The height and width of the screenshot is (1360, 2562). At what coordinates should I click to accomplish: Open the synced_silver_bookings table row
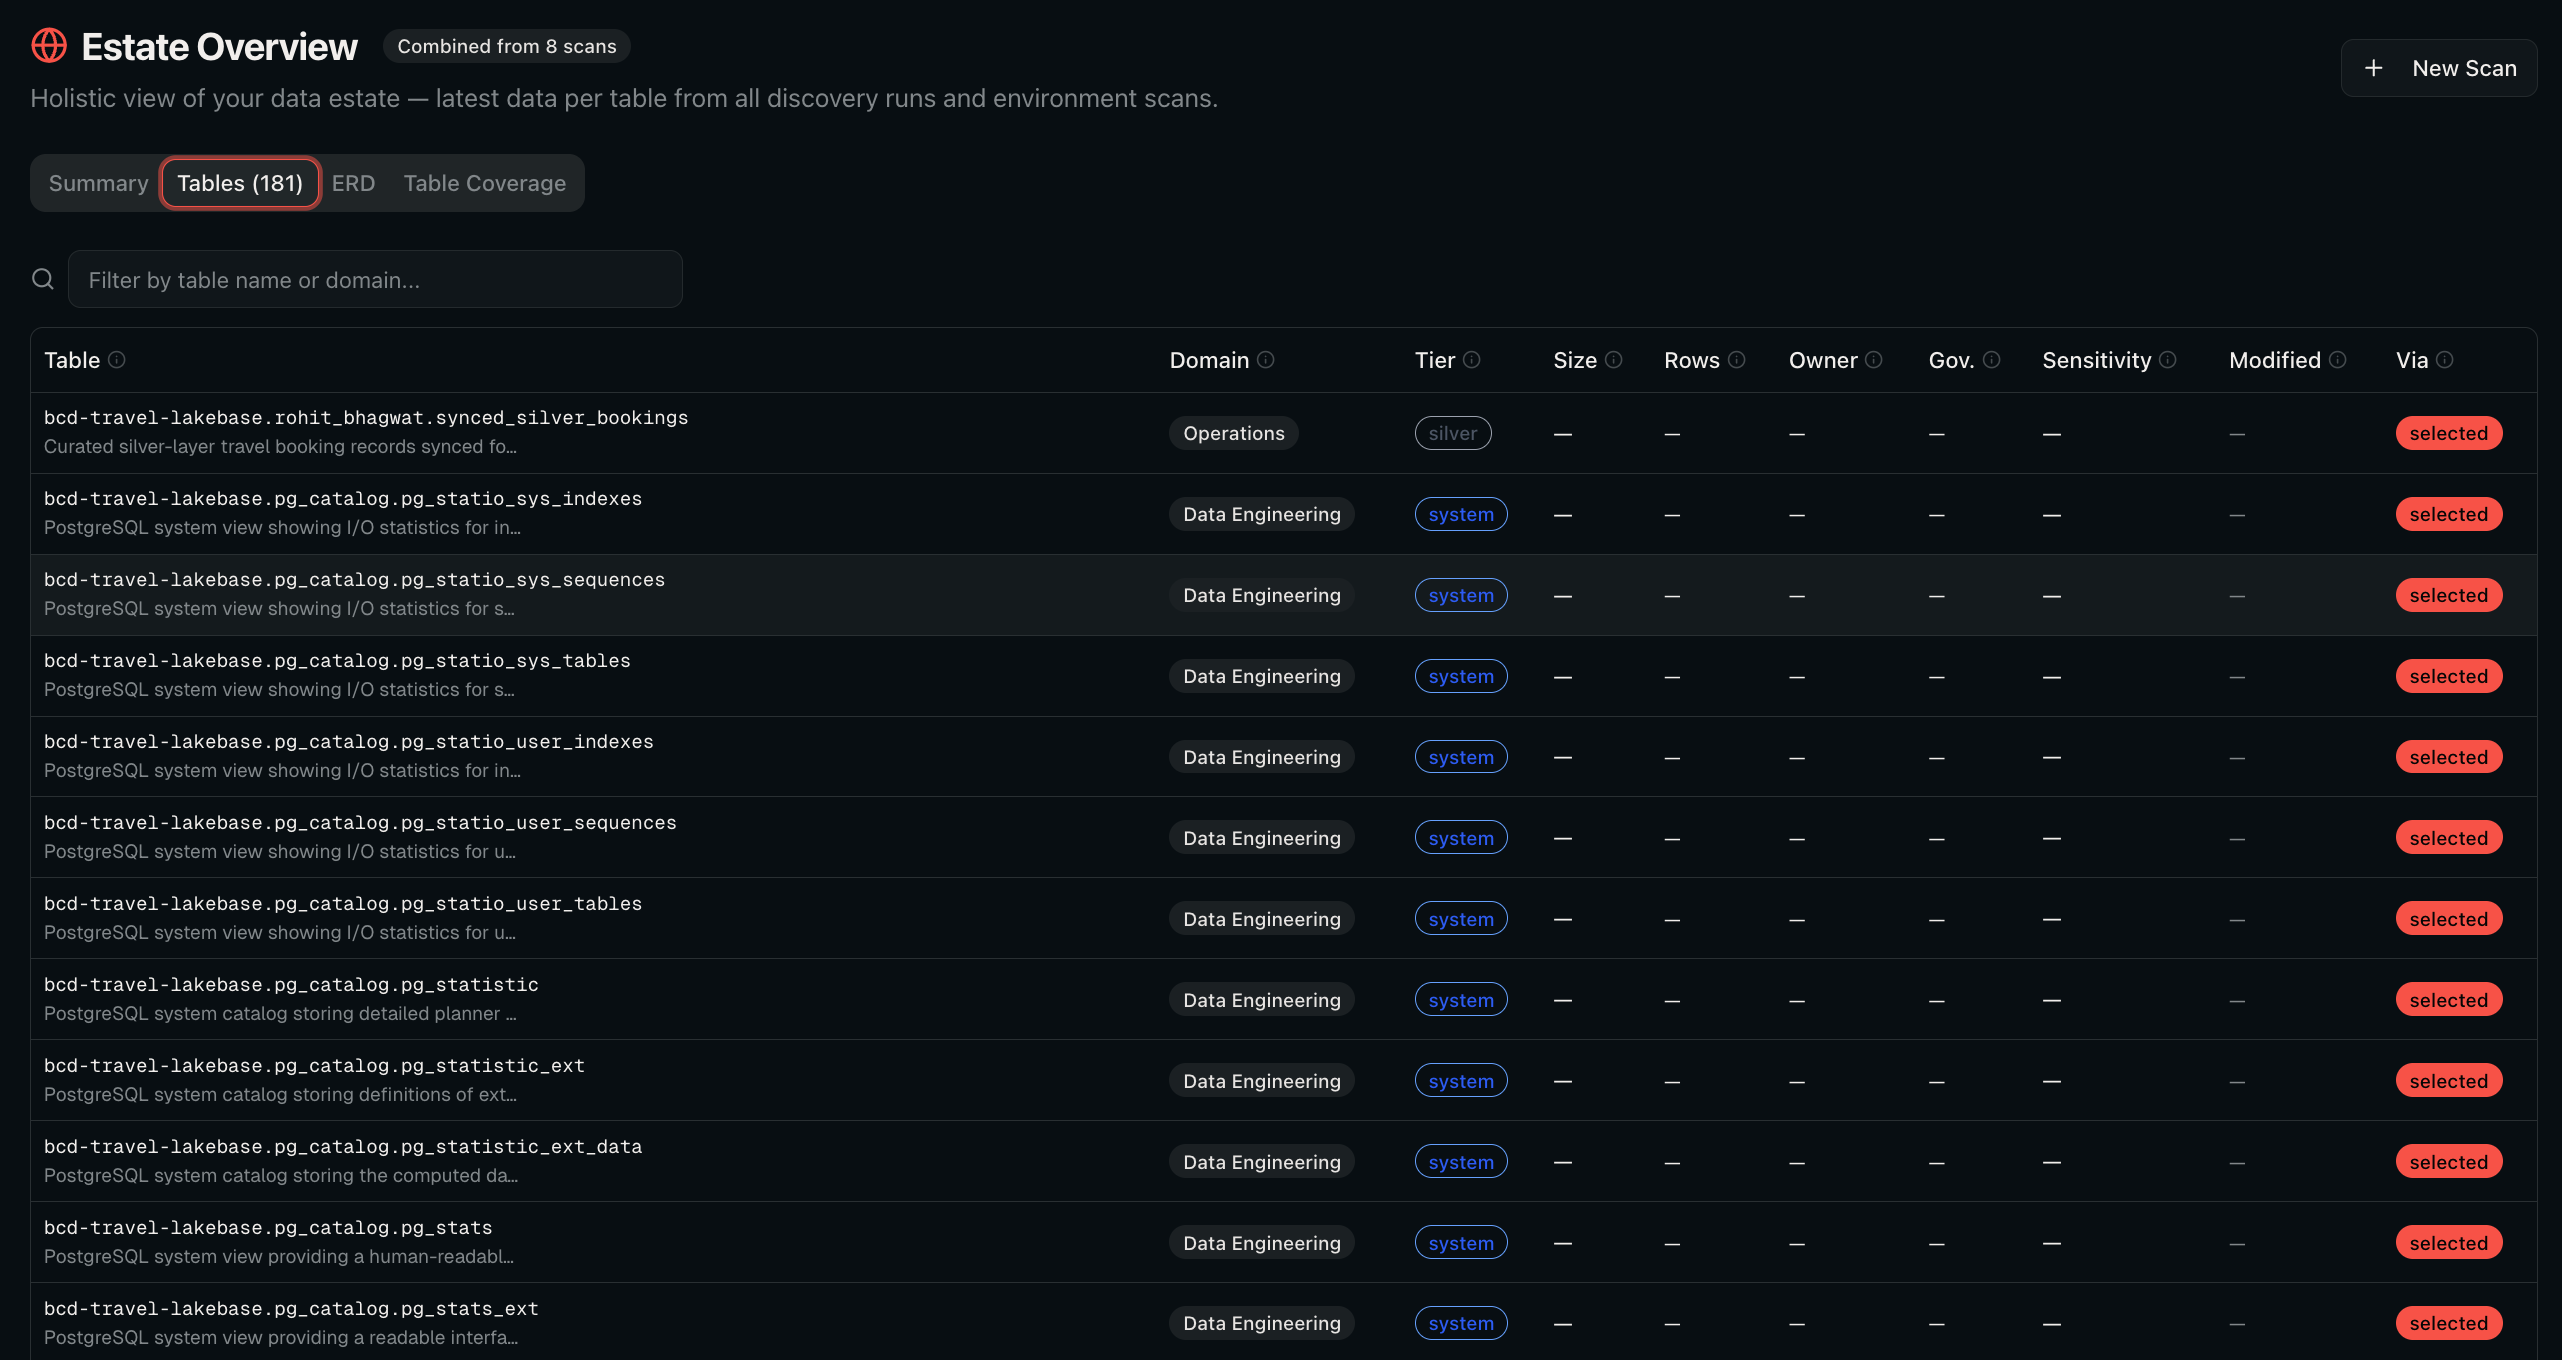pyautogui.click(x=1284, y=433)
